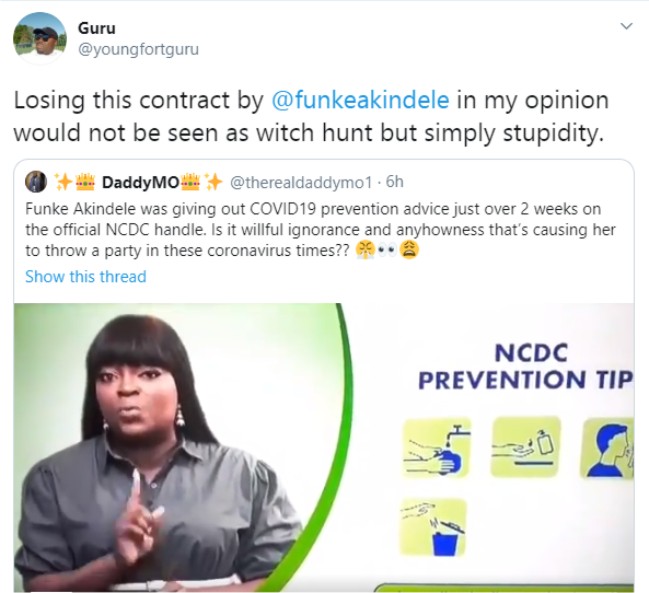Open Guru's profile avatar
Viewport: 649px width, 593px height.
click(40, 38)
